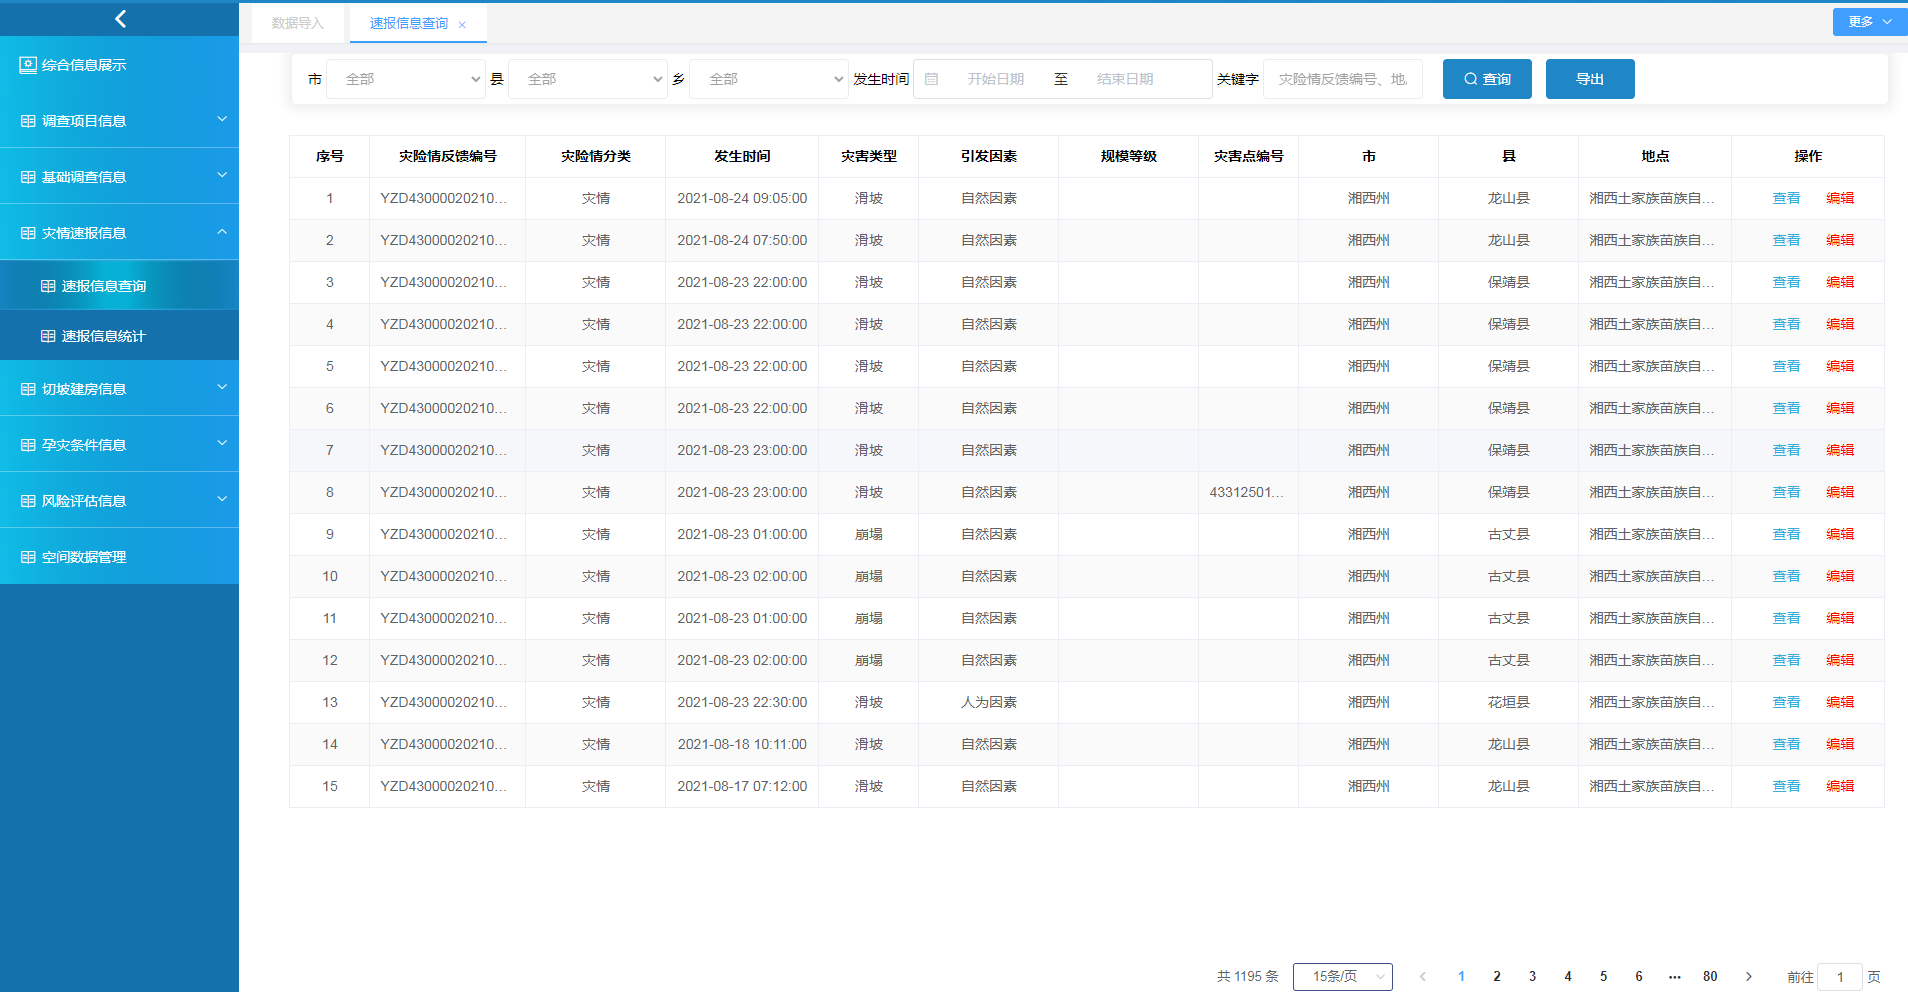Open the 市 city dropdown
1908x992 pixels.
click(x=405, y=79)
